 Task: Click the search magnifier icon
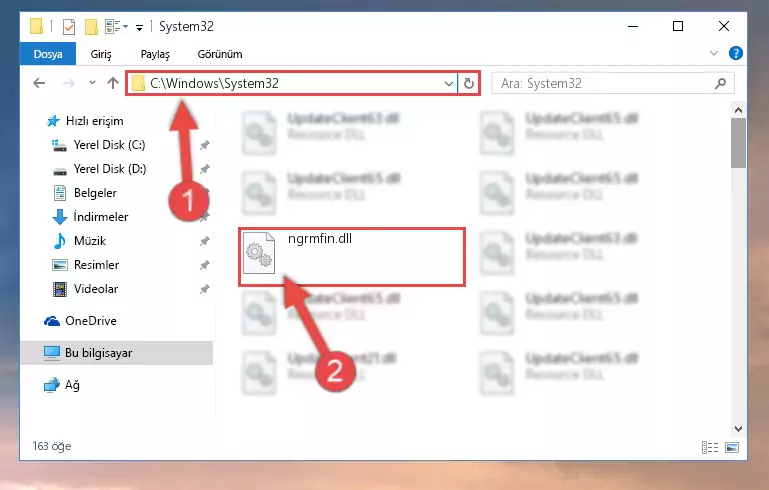(720, 83)
